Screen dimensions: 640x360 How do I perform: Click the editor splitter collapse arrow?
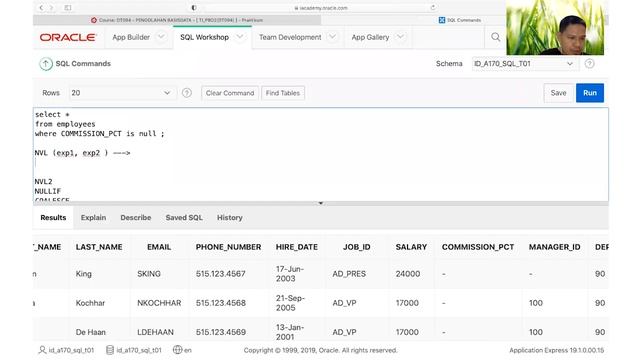[x=321, y=203]
